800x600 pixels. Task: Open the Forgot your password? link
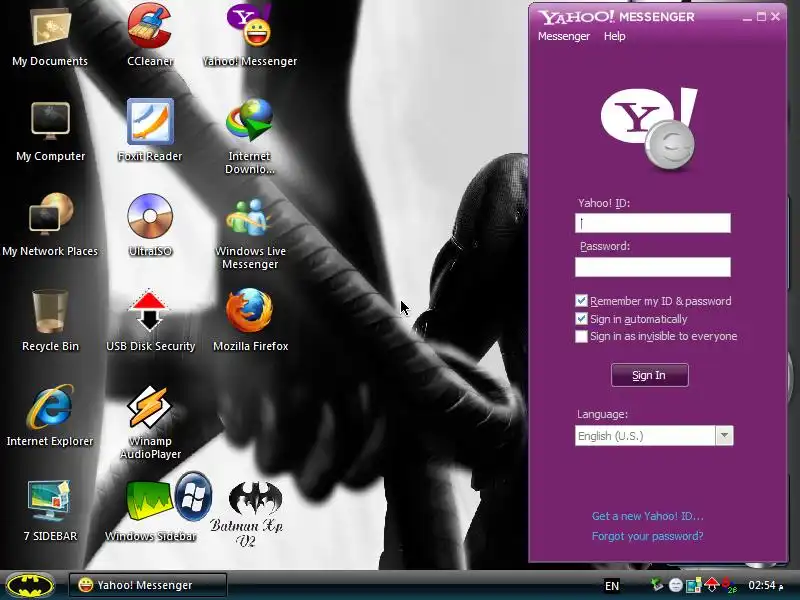tap(647, 536)
